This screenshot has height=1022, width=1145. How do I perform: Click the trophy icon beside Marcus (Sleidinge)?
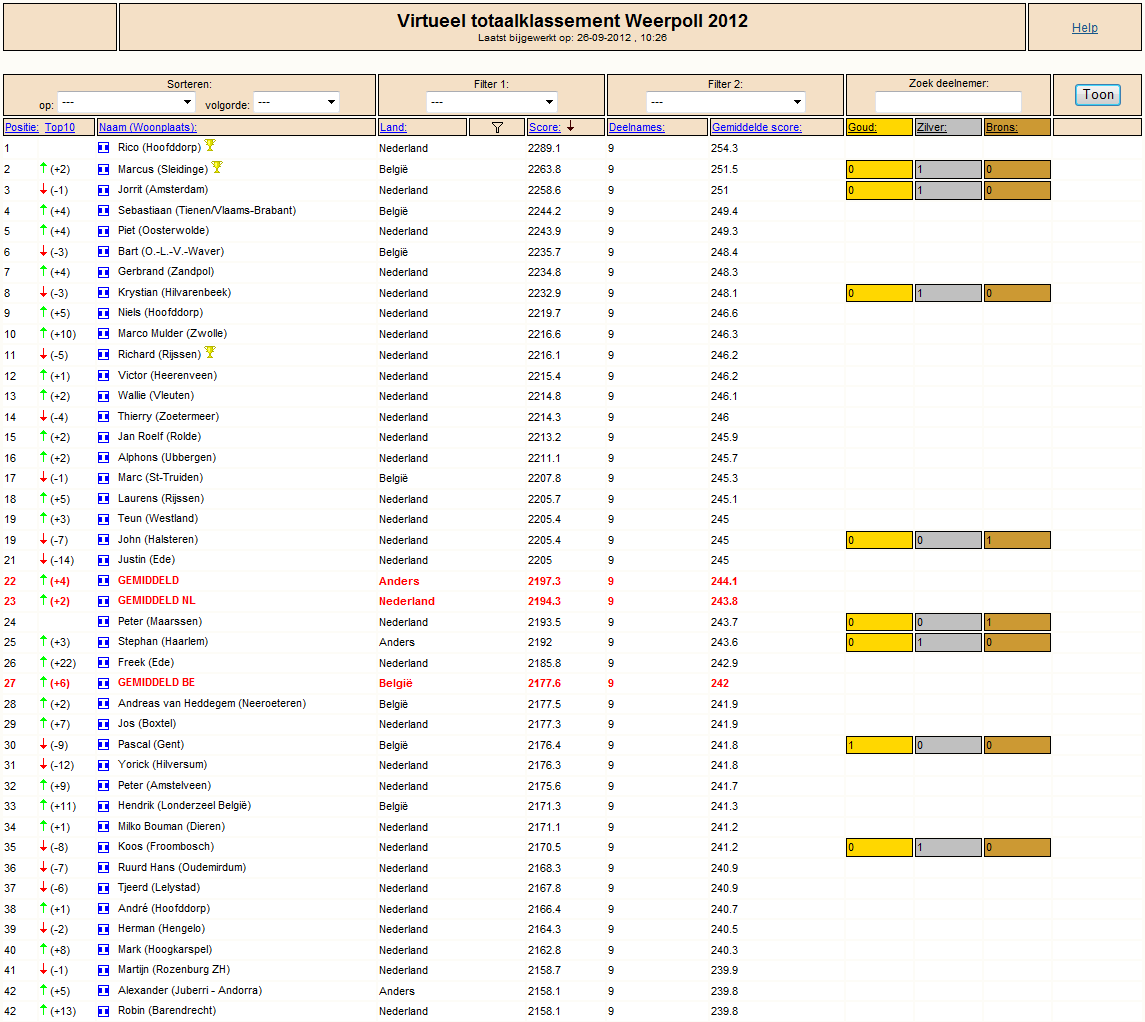(x=217, y=167)
